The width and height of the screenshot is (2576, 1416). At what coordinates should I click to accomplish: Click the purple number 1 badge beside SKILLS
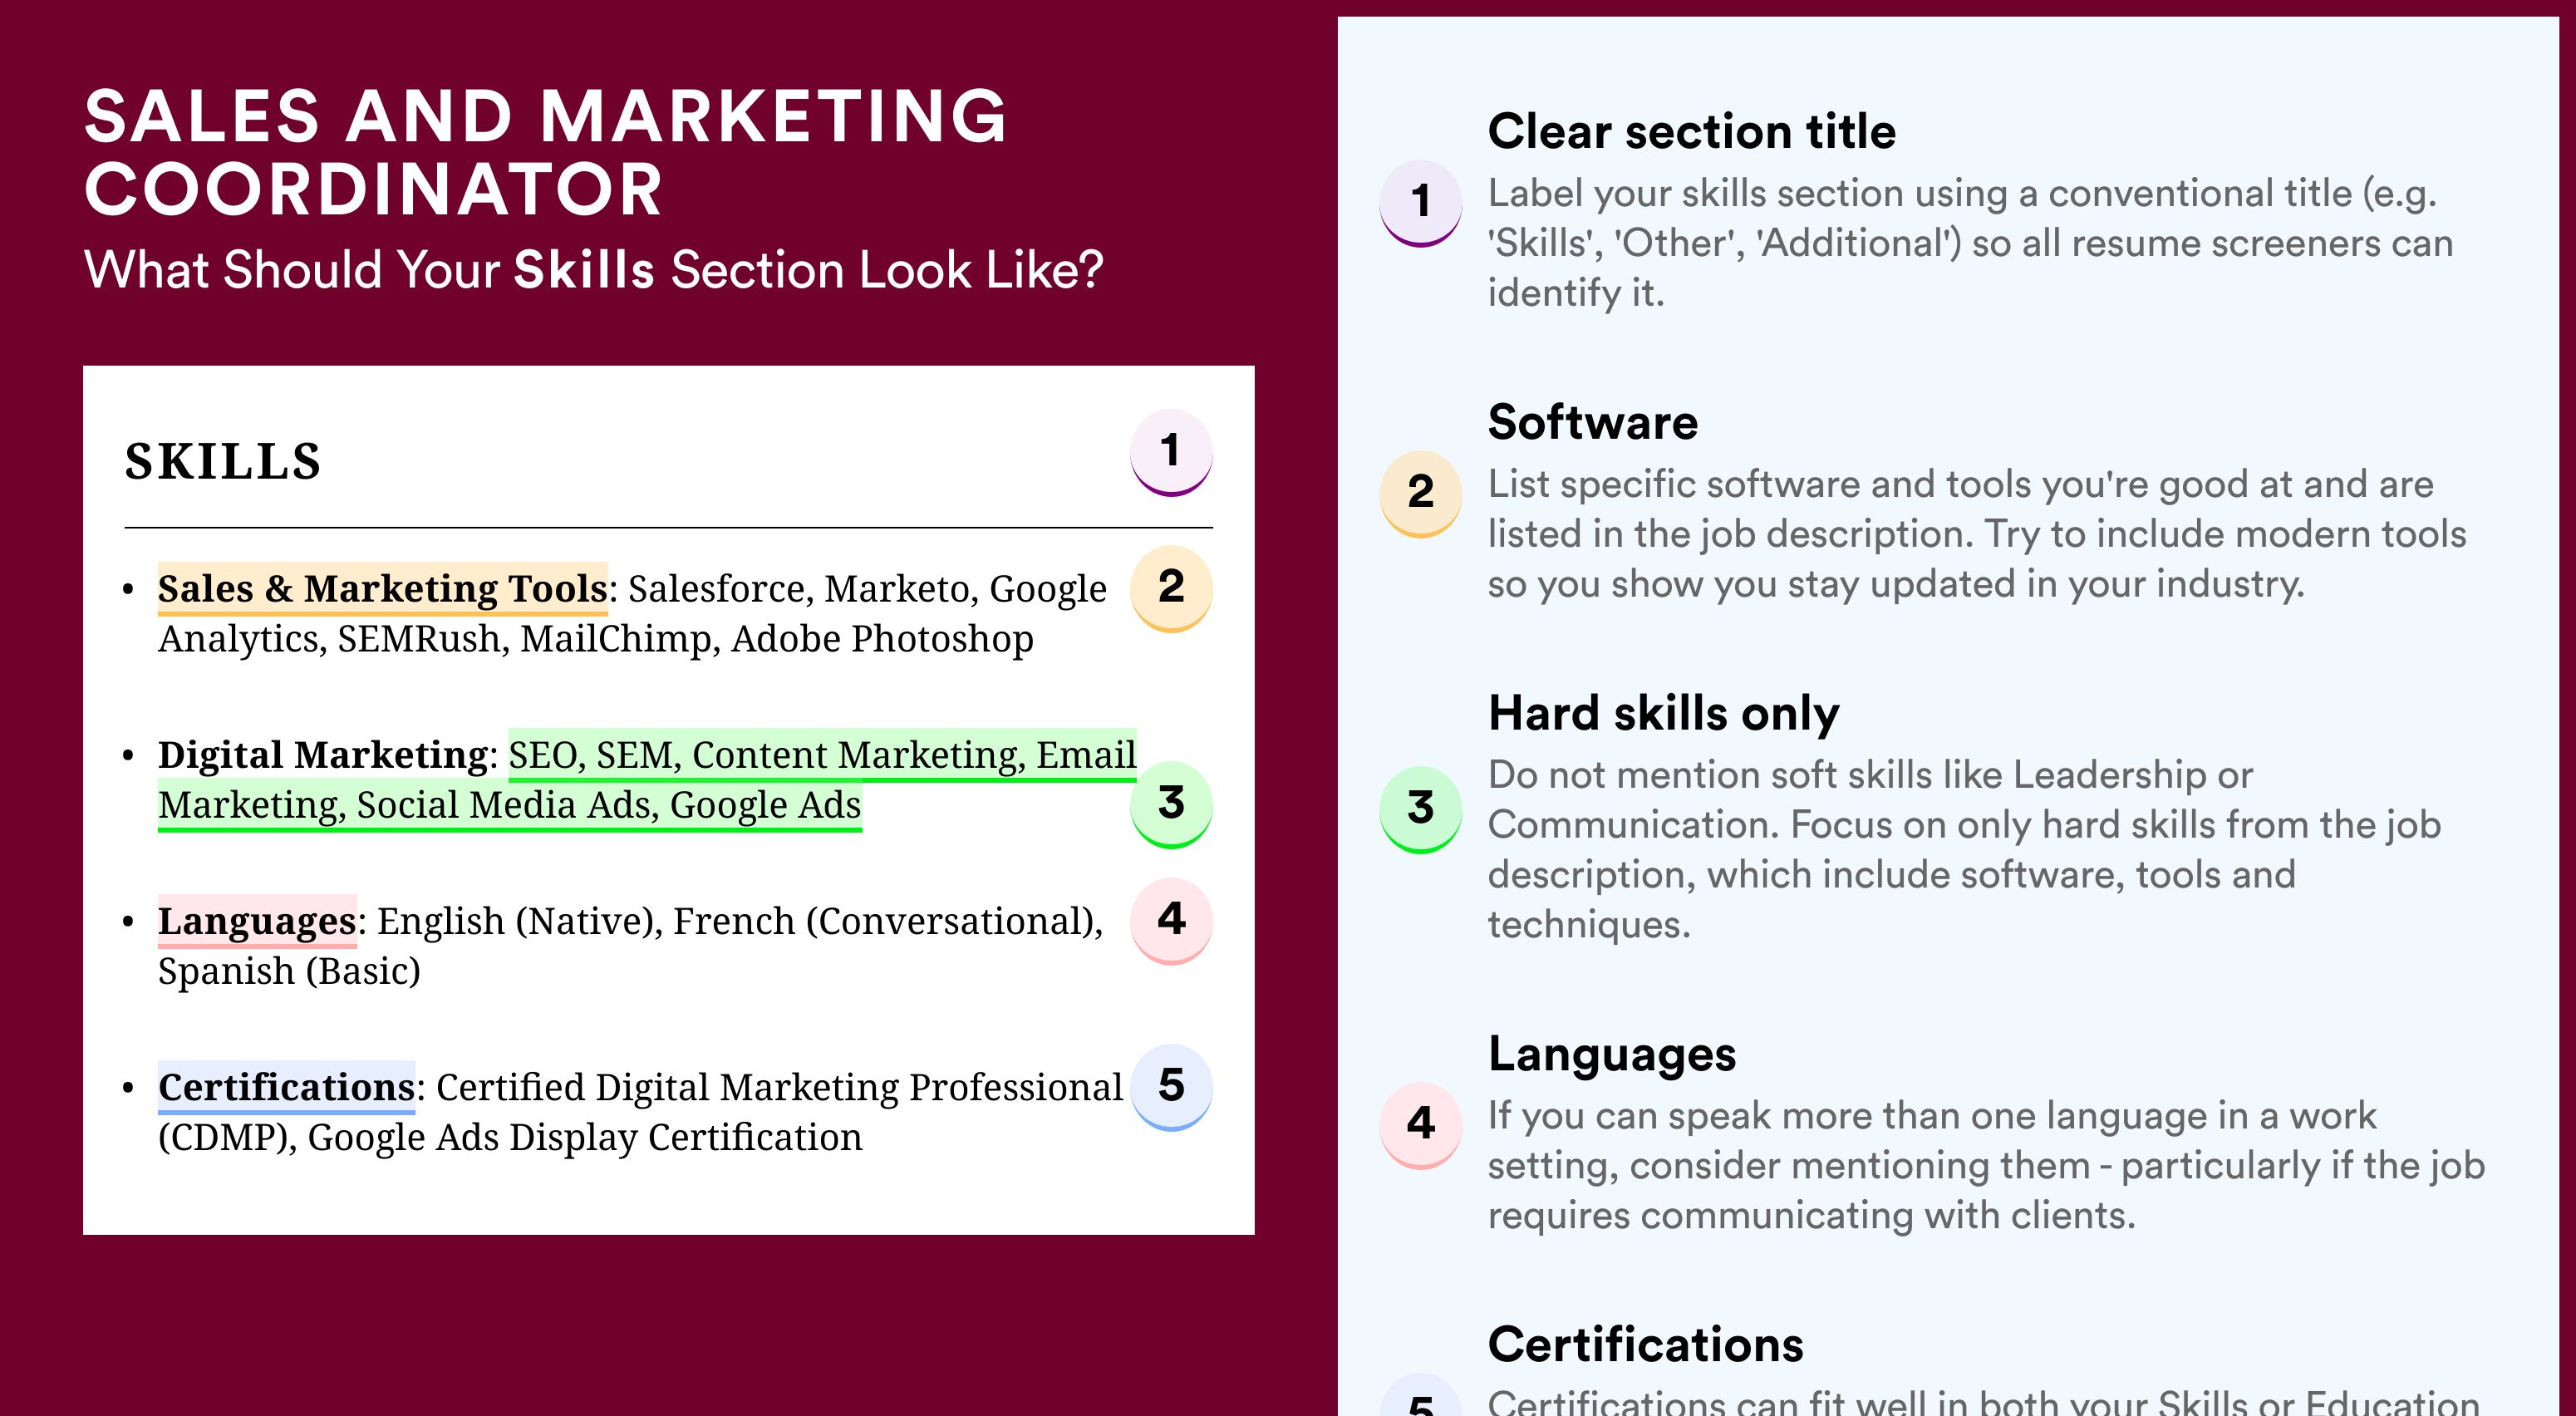(x=1171, y=452)
